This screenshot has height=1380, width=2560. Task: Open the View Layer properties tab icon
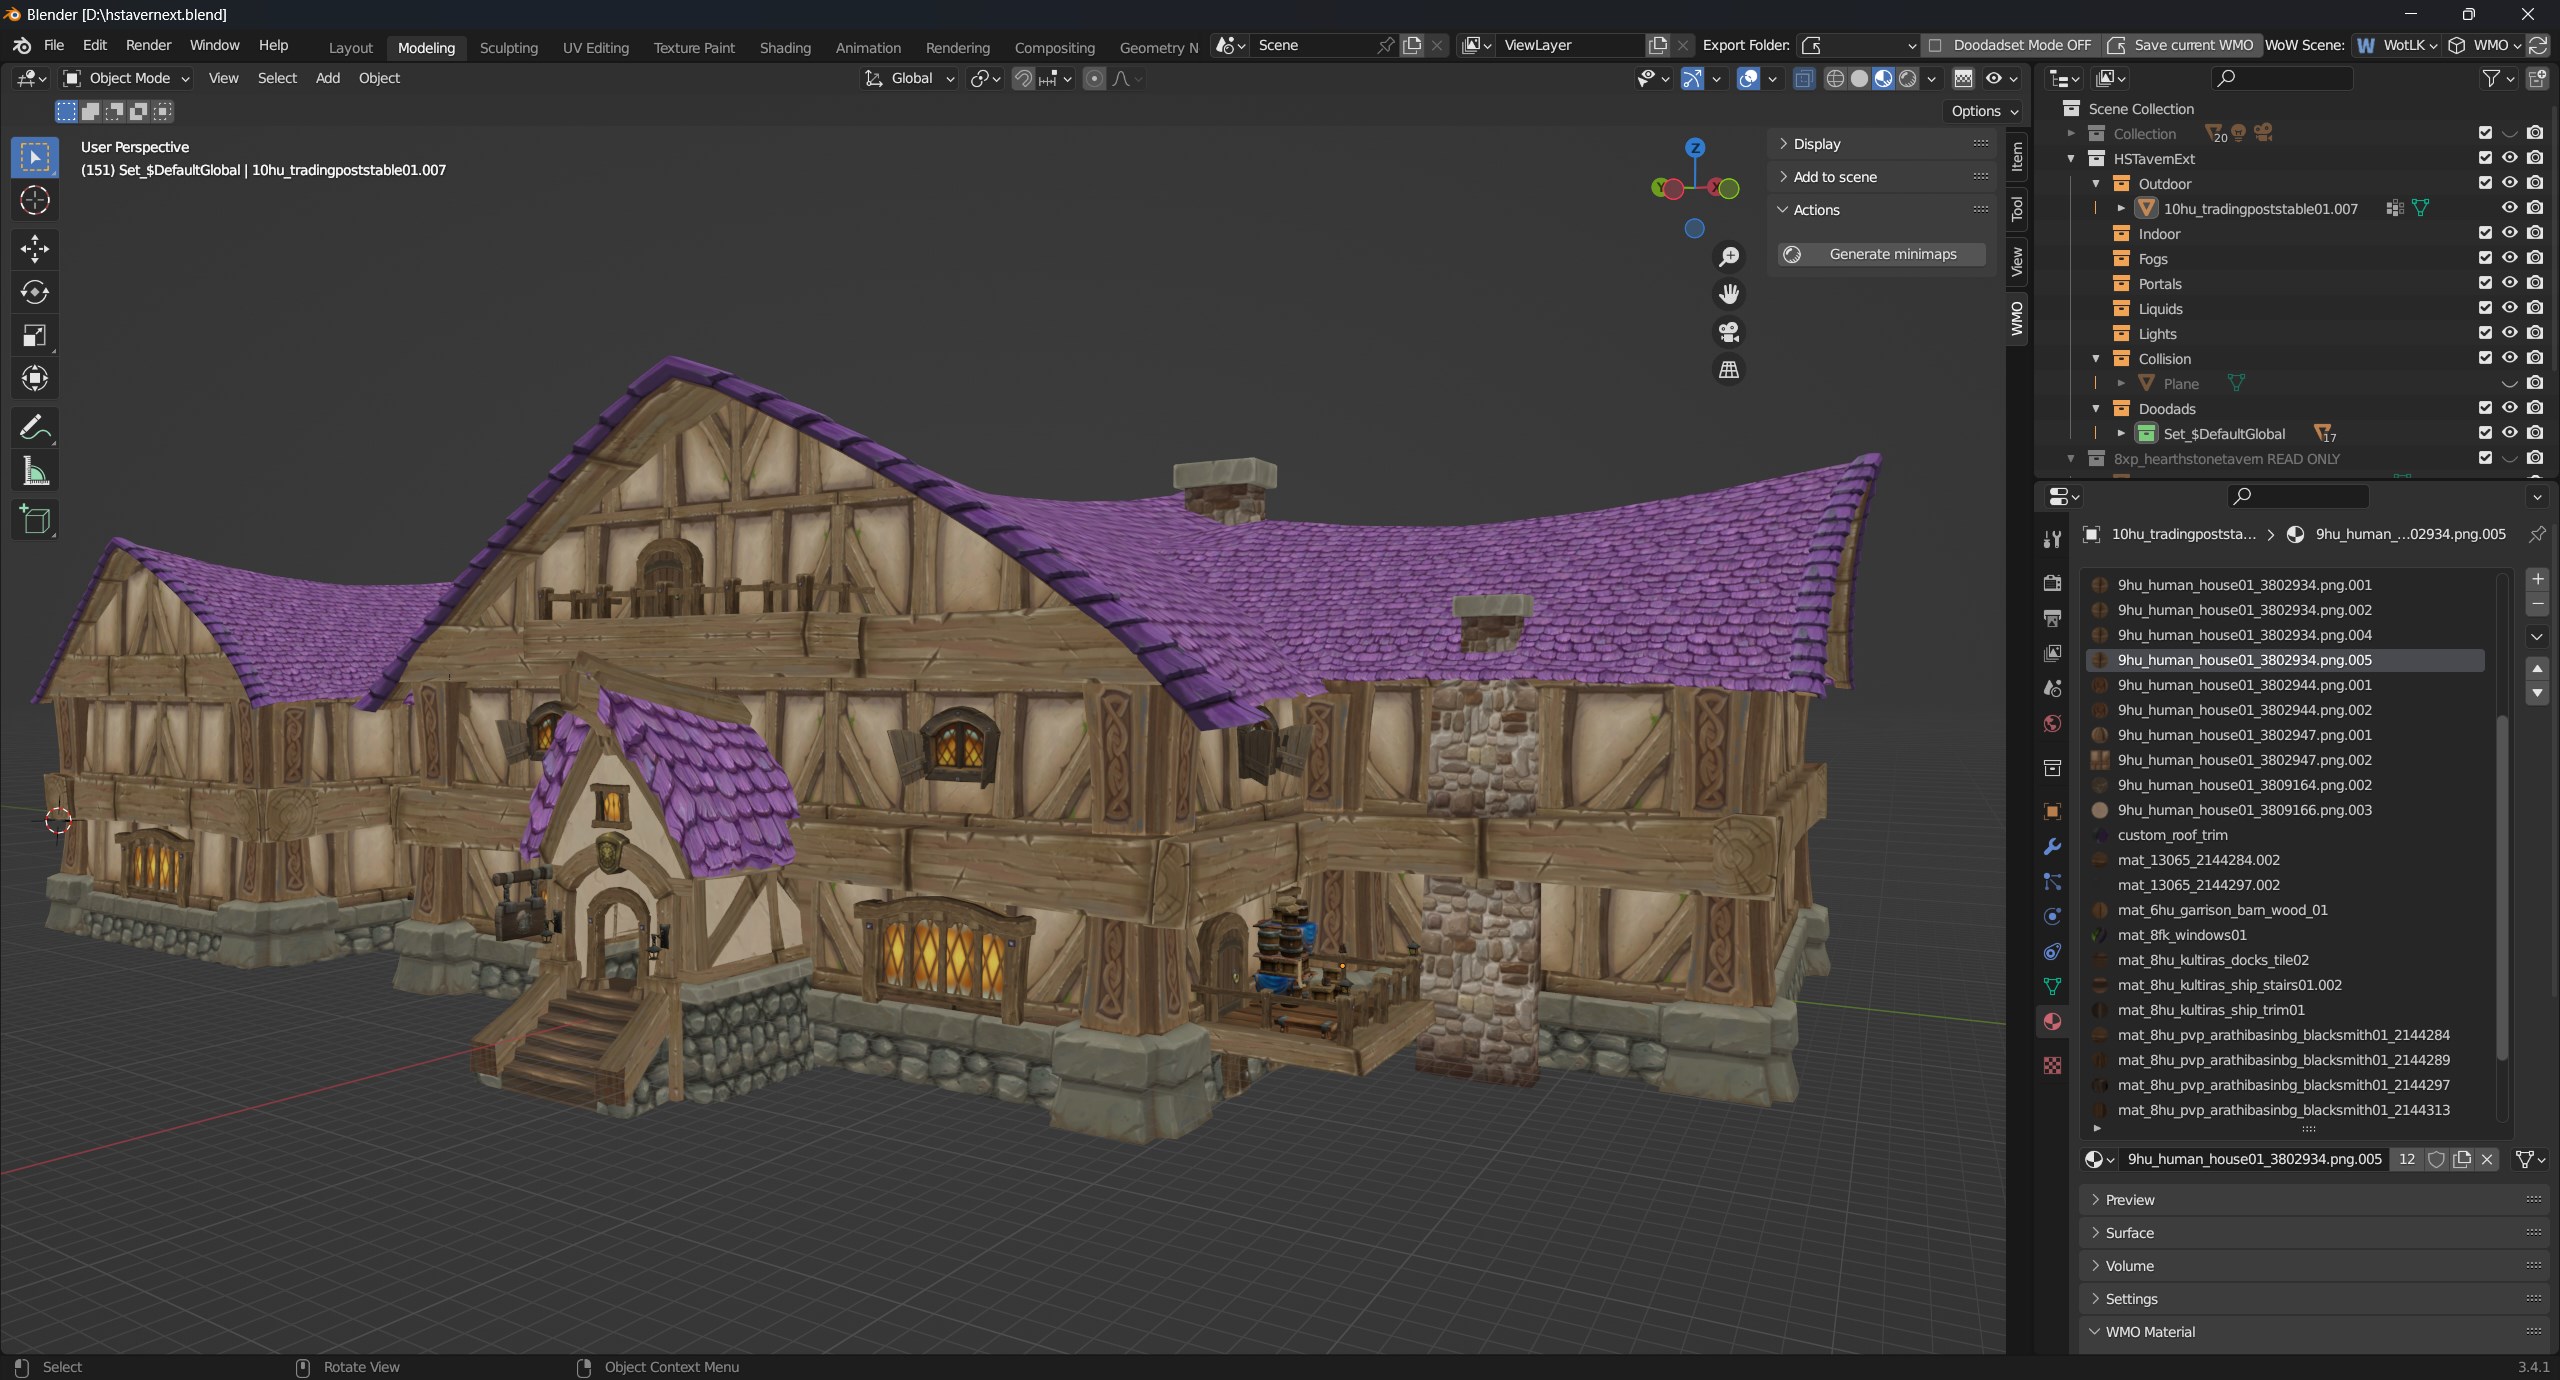pyautogui.click(x=2052, y=653)
